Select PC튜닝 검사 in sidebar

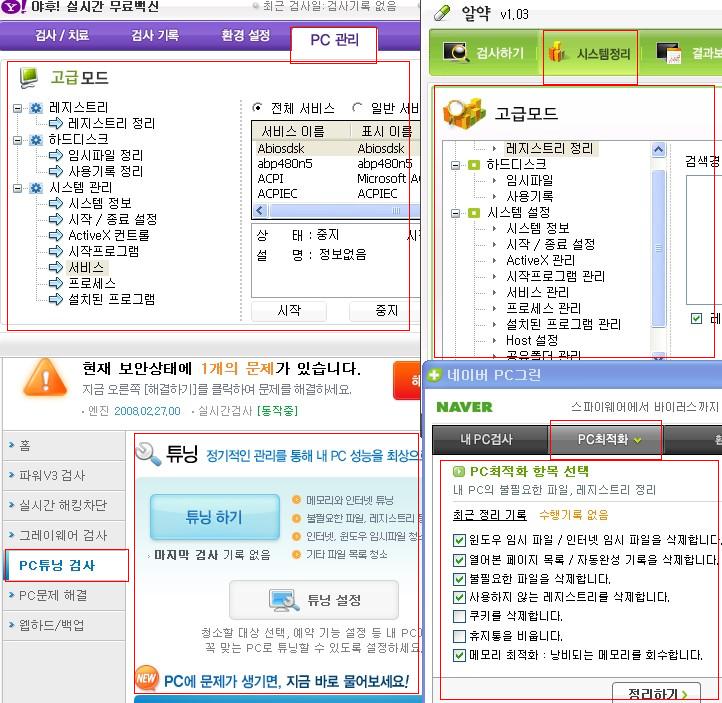pos(65,565)
